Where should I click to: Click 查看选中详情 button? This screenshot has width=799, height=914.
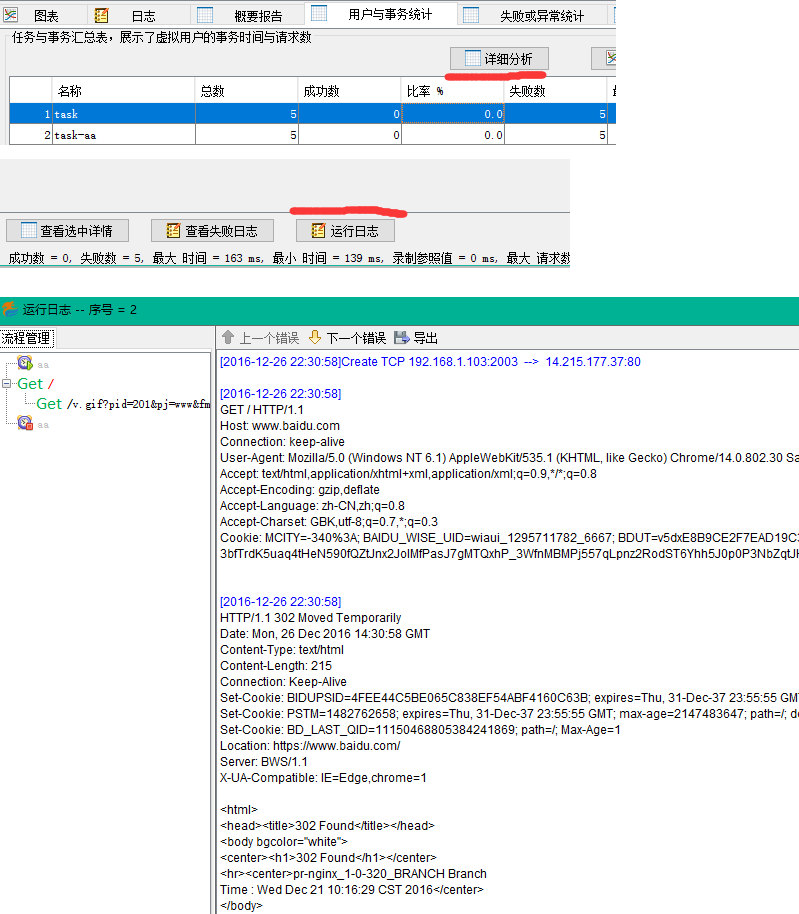(68, 231)
